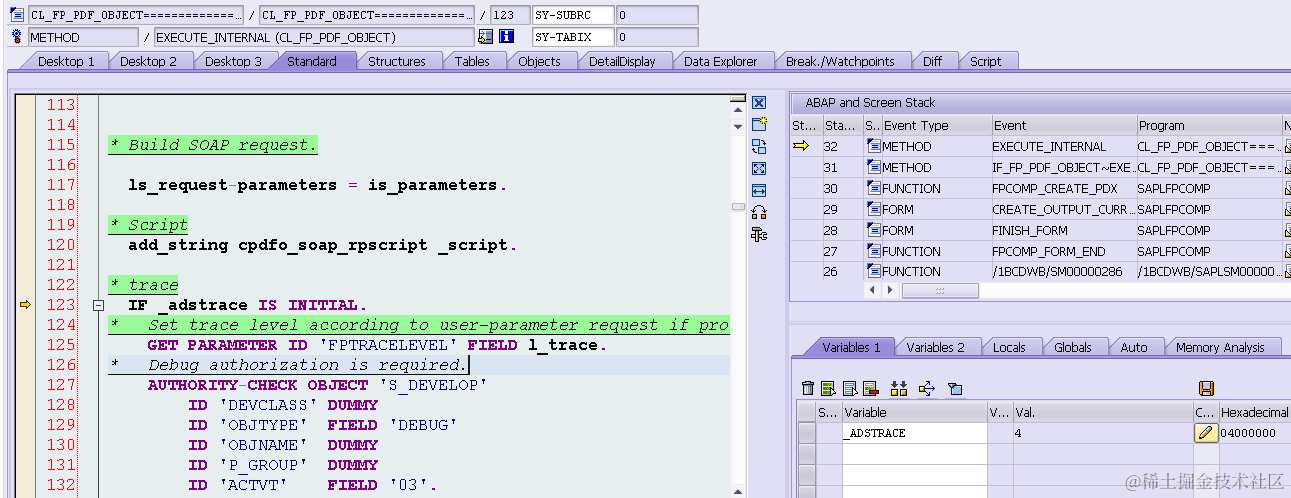Click the /1BCDWB/SM00000286 event cell

click(x=1063, y=271)
